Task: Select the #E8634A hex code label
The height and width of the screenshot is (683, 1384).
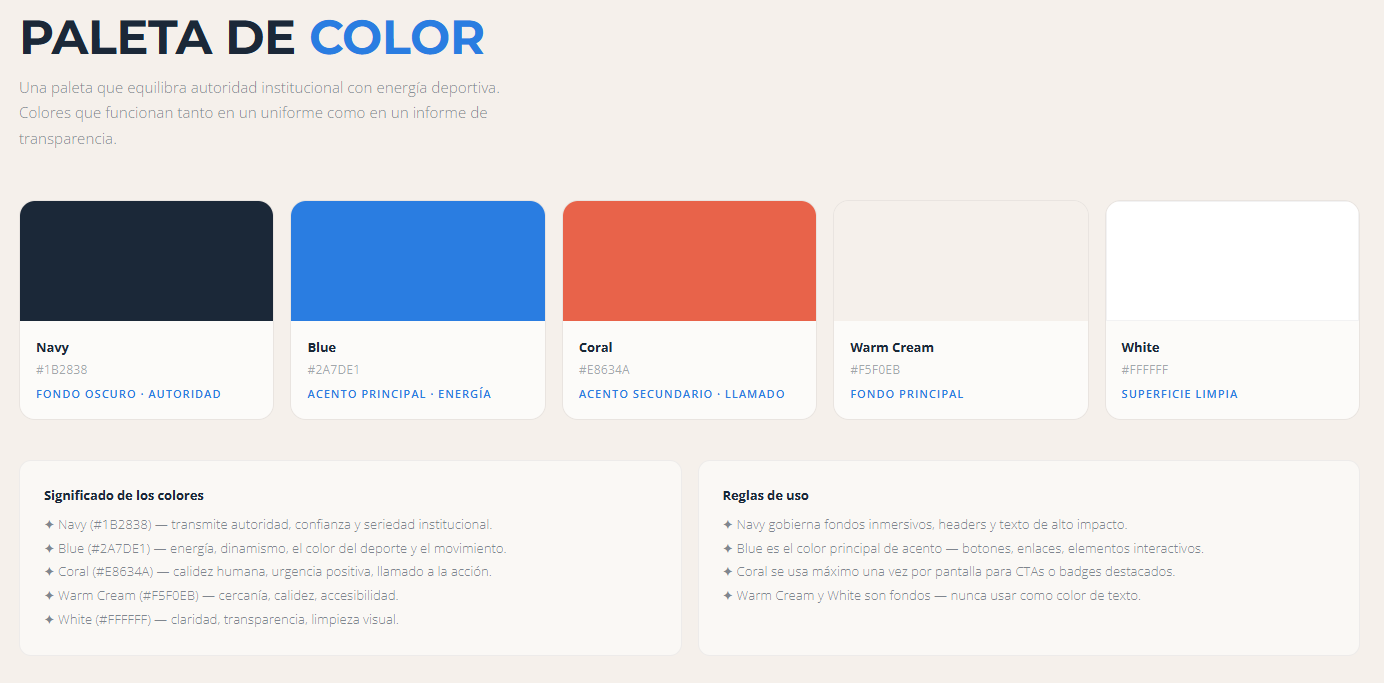Action: coord(605,370)
